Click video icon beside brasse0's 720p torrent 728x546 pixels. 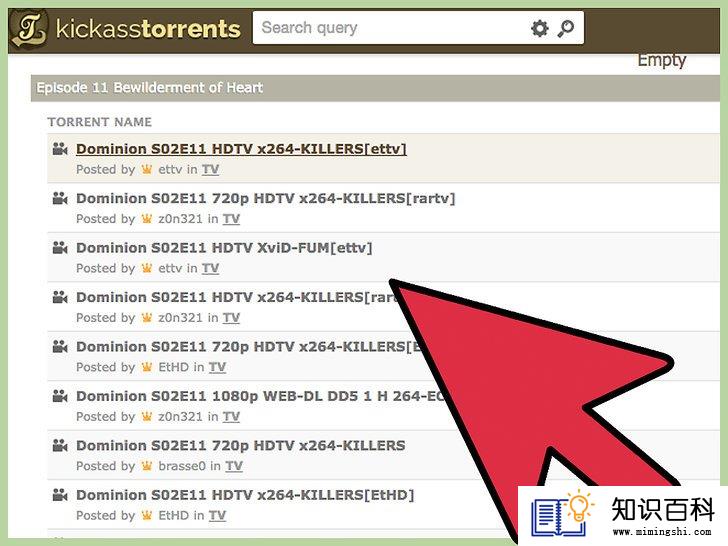[x=60, y=446]
